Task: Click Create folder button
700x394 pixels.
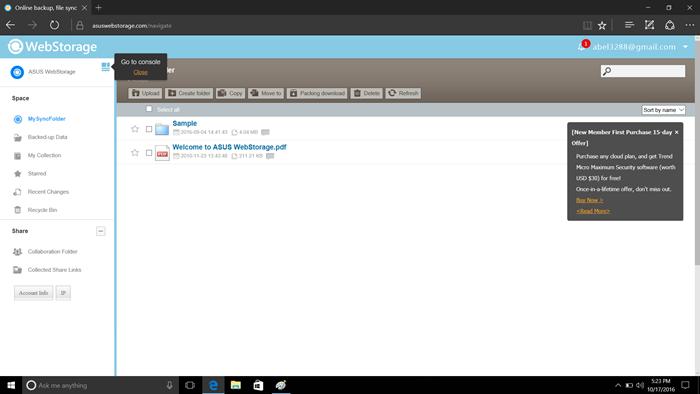Action: 189,93
